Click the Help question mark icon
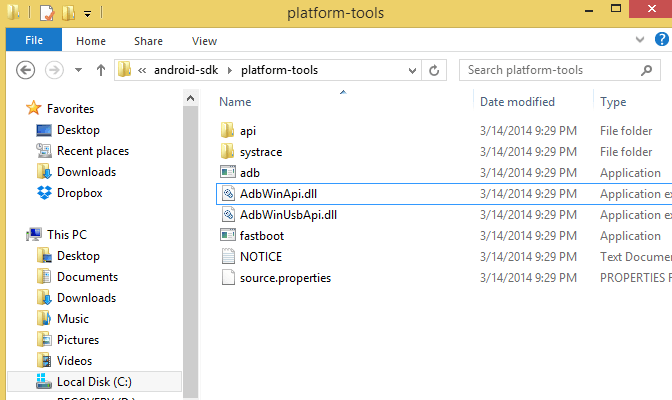Screen dimensions: 672x400 coord(659,41)
